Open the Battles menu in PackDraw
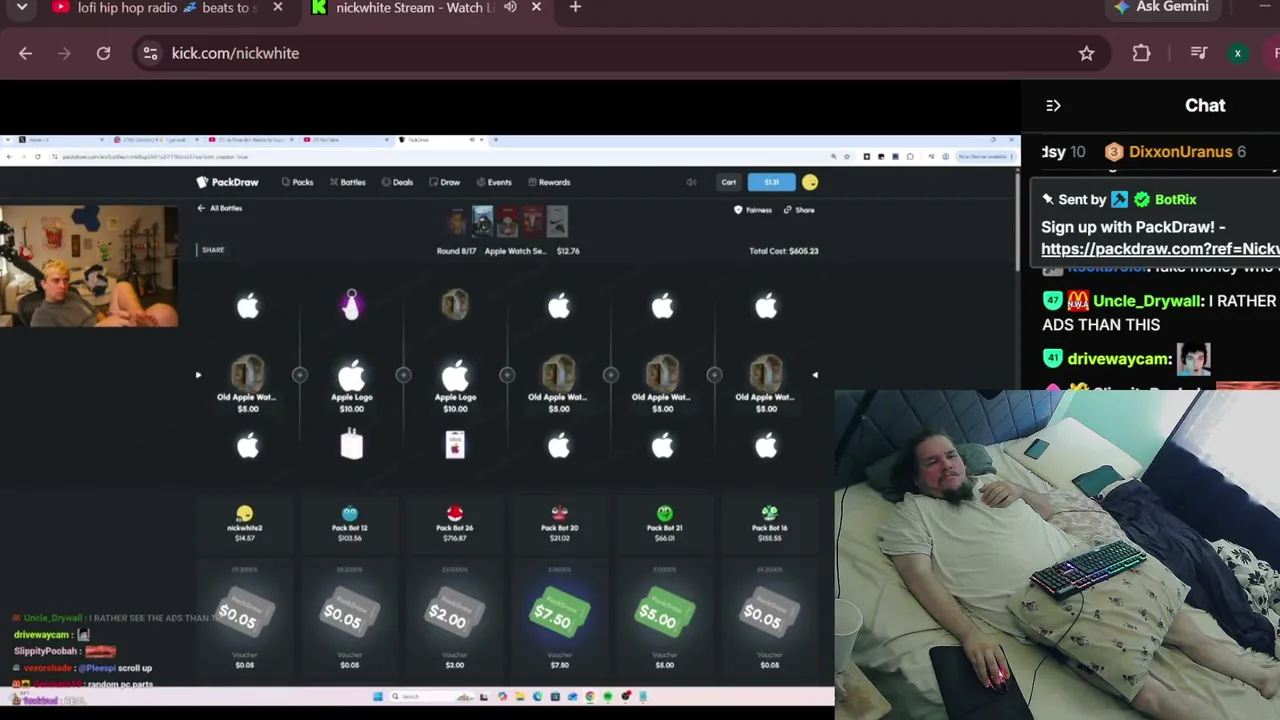This screenshot has width=1280, height=720. tap(347, 182)
